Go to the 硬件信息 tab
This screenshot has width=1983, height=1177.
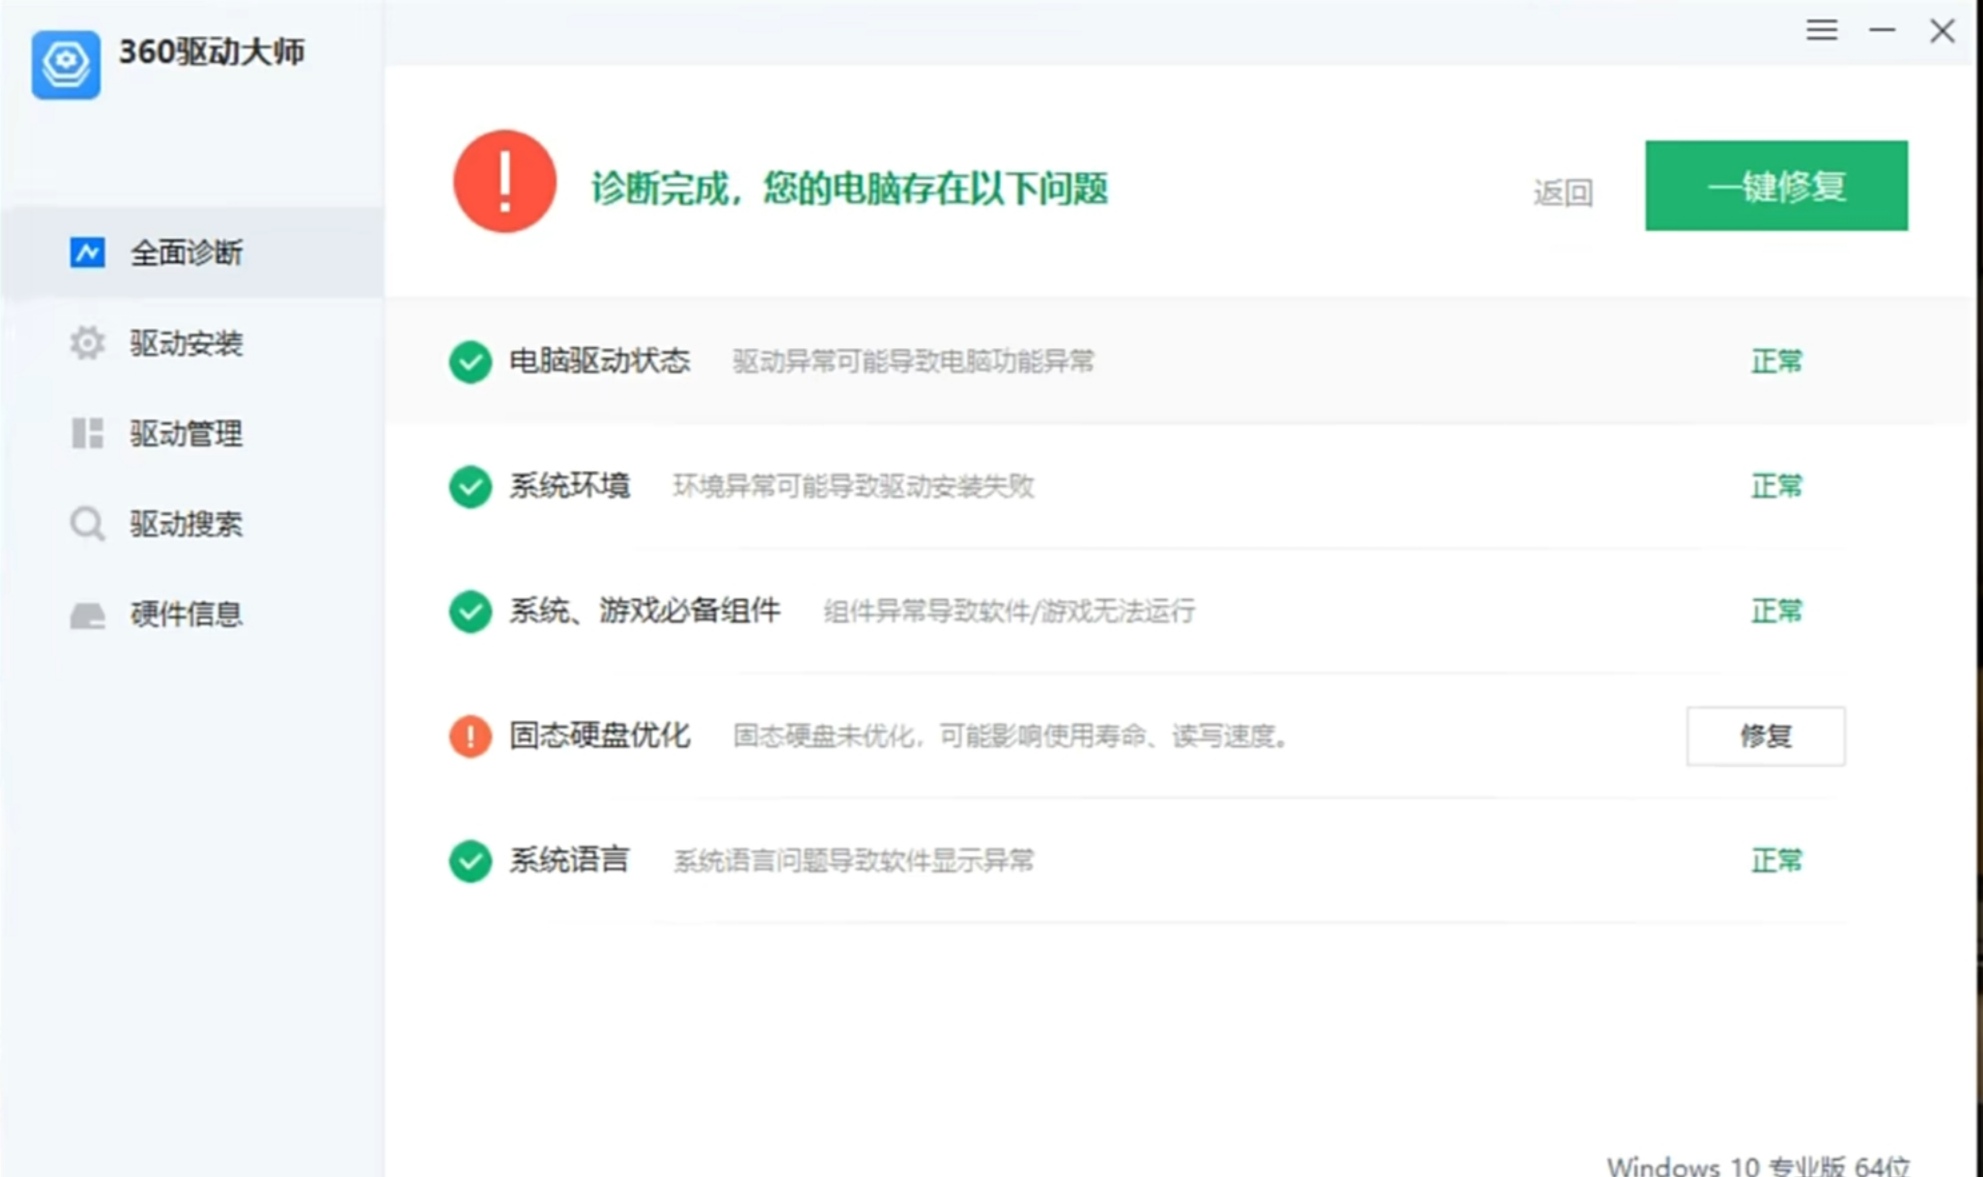tap(186, 614)
